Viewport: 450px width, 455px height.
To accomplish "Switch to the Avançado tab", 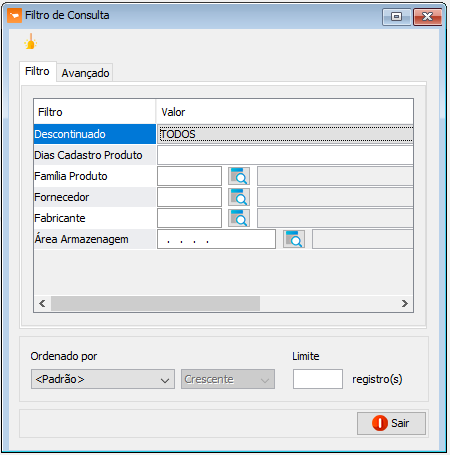I will tap(85, 73).
